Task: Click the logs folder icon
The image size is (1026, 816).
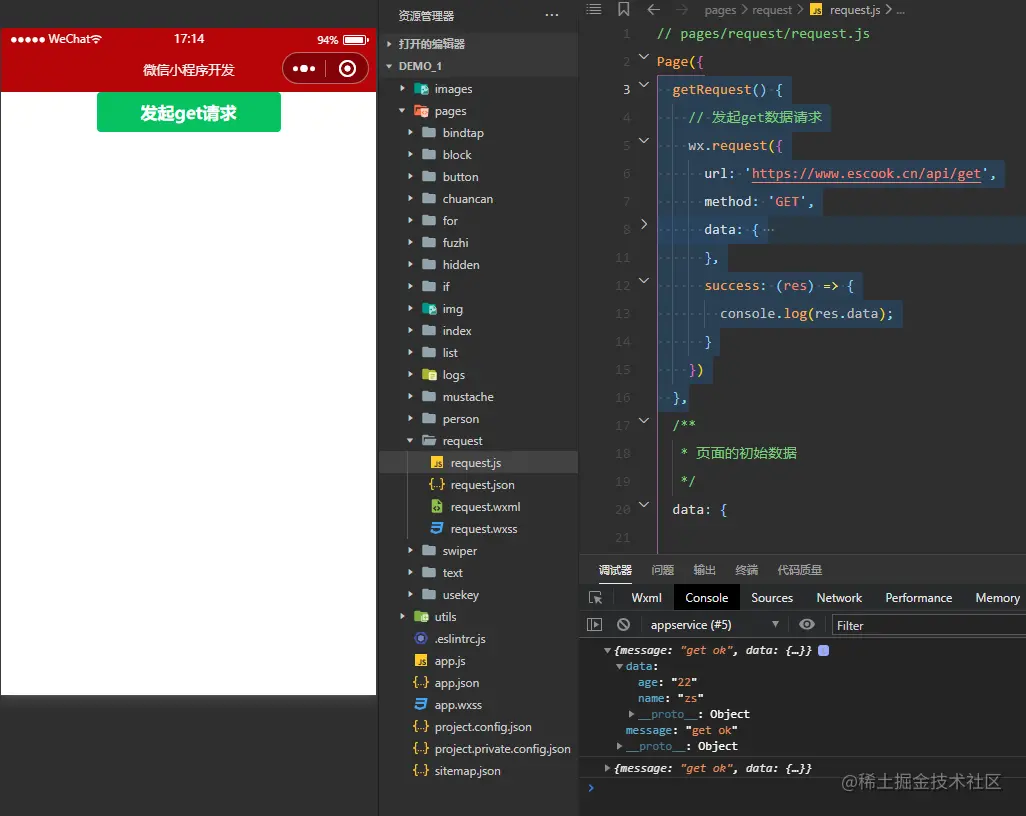Action: [429, 375]
